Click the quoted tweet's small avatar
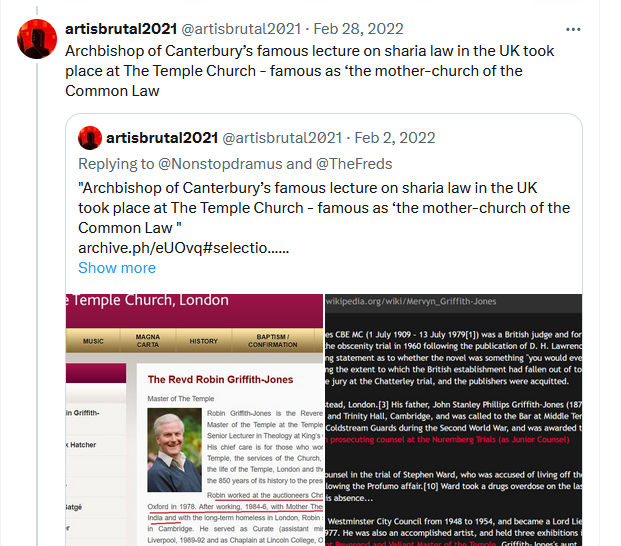 pyautogui.click(x=90, y=138)
